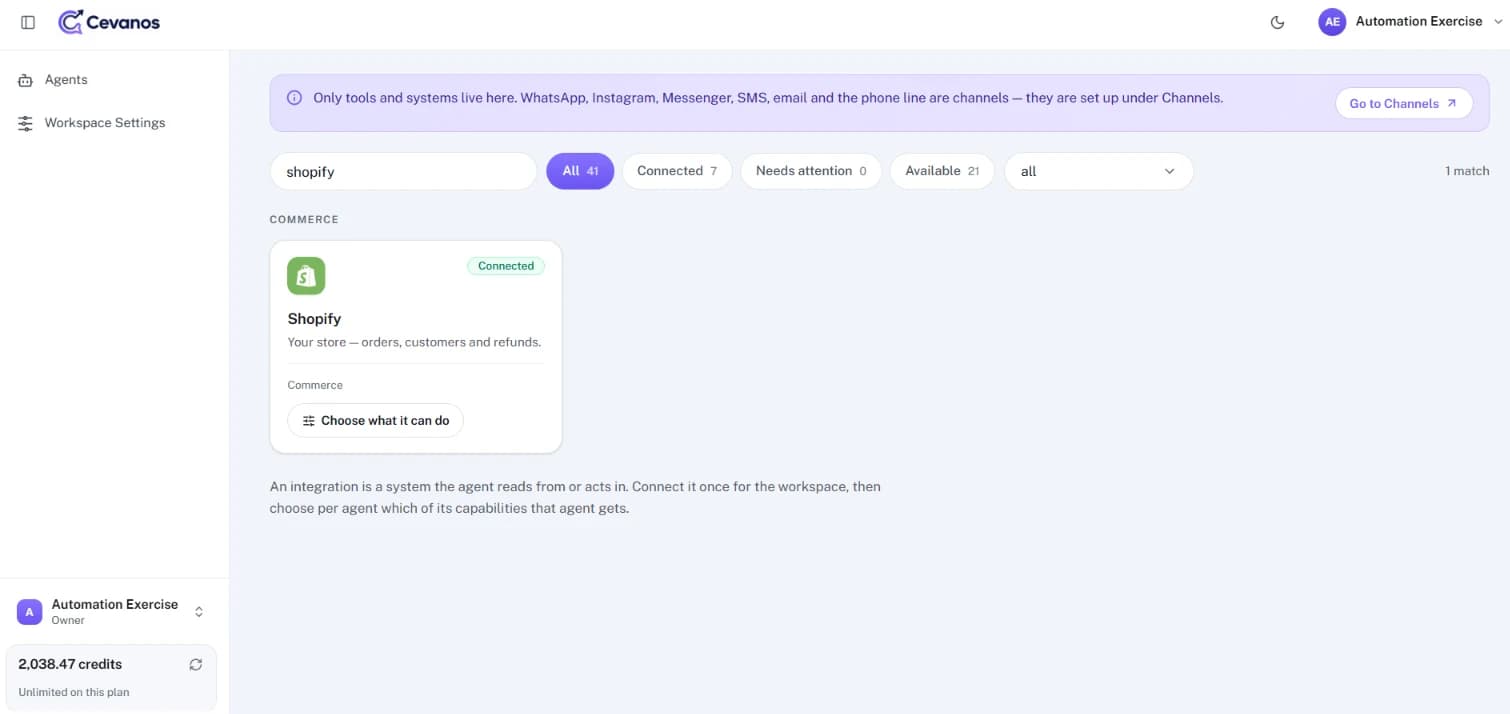Click the 2,038.47 credits text
Viewport: 1510px width, 714px height.
coord(70,664)
